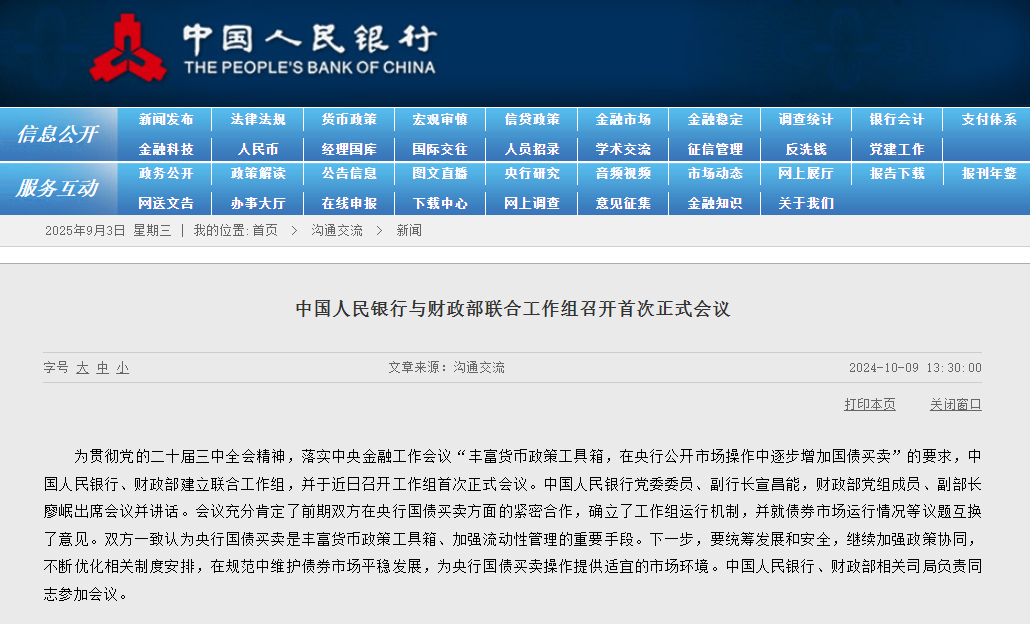Open 音频视频 under 服务互动
The width and height of the screenshot is (1030, 624).
[x=623, y=173]
